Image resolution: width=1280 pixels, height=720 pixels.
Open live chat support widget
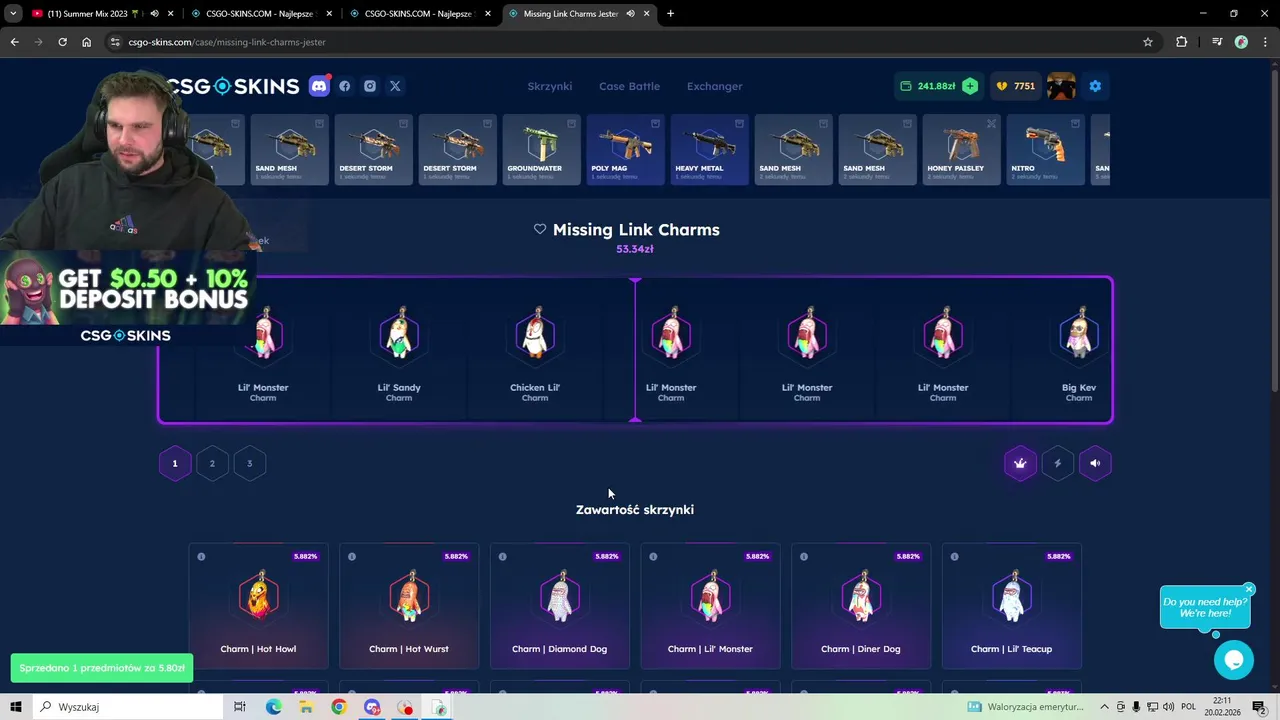tap(1233, 660)
